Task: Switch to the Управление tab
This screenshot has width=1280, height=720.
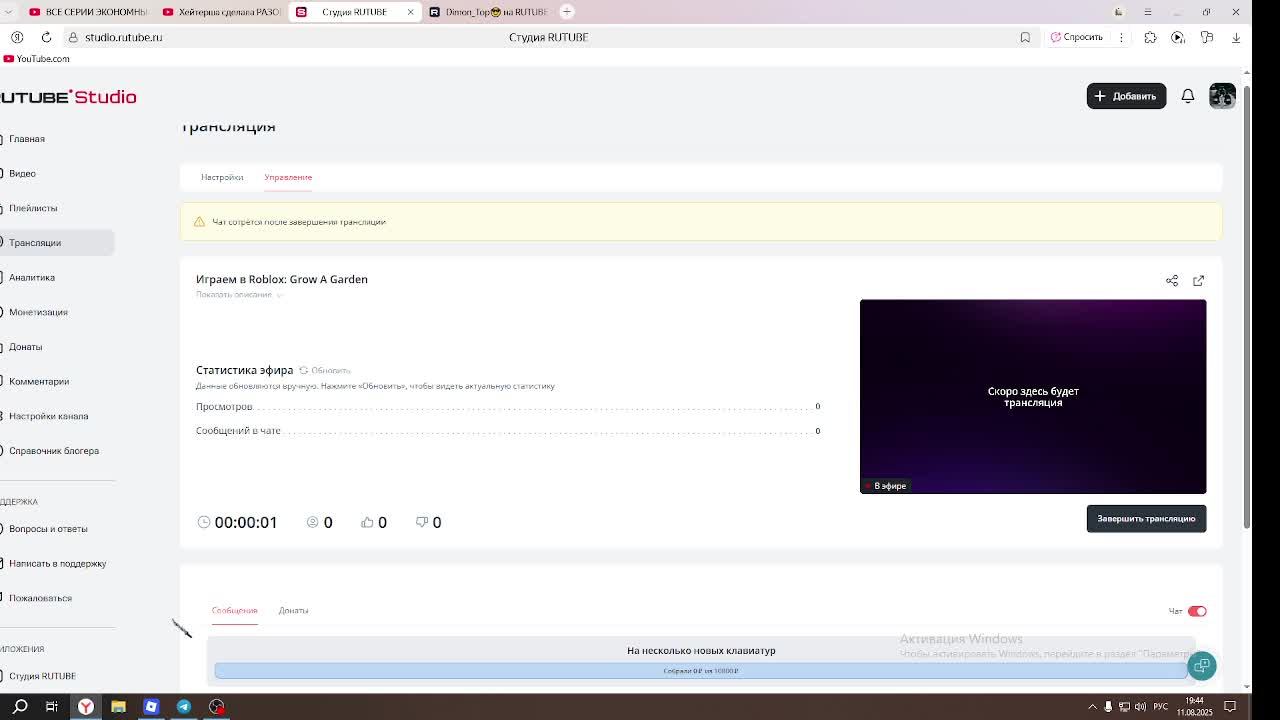Action: [x=288, y=177]
